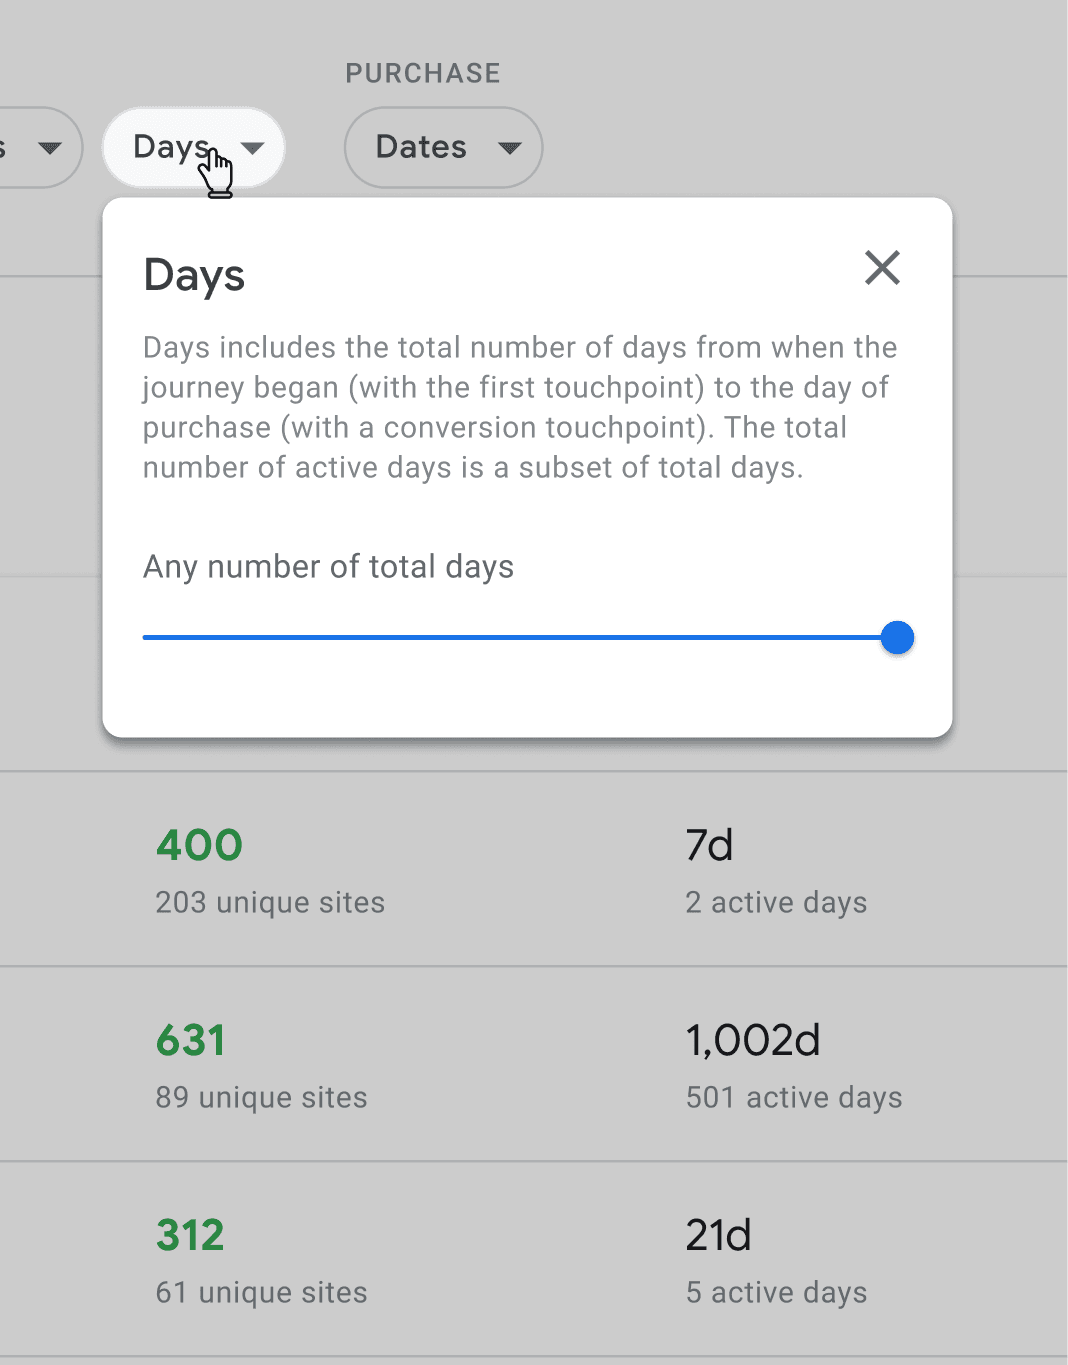Viewport: 1068px width, 1365px height.
Task: Click the green 631 touchpoints value
Action: click(191, 1040)
